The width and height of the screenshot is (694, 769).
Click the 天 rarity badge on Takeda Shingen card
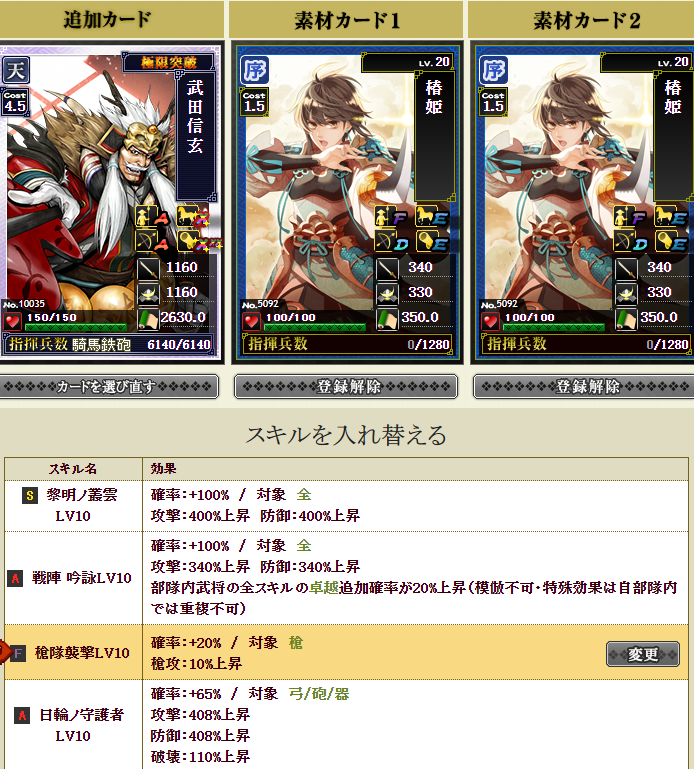pyautogui.click(x=15, y=70)
